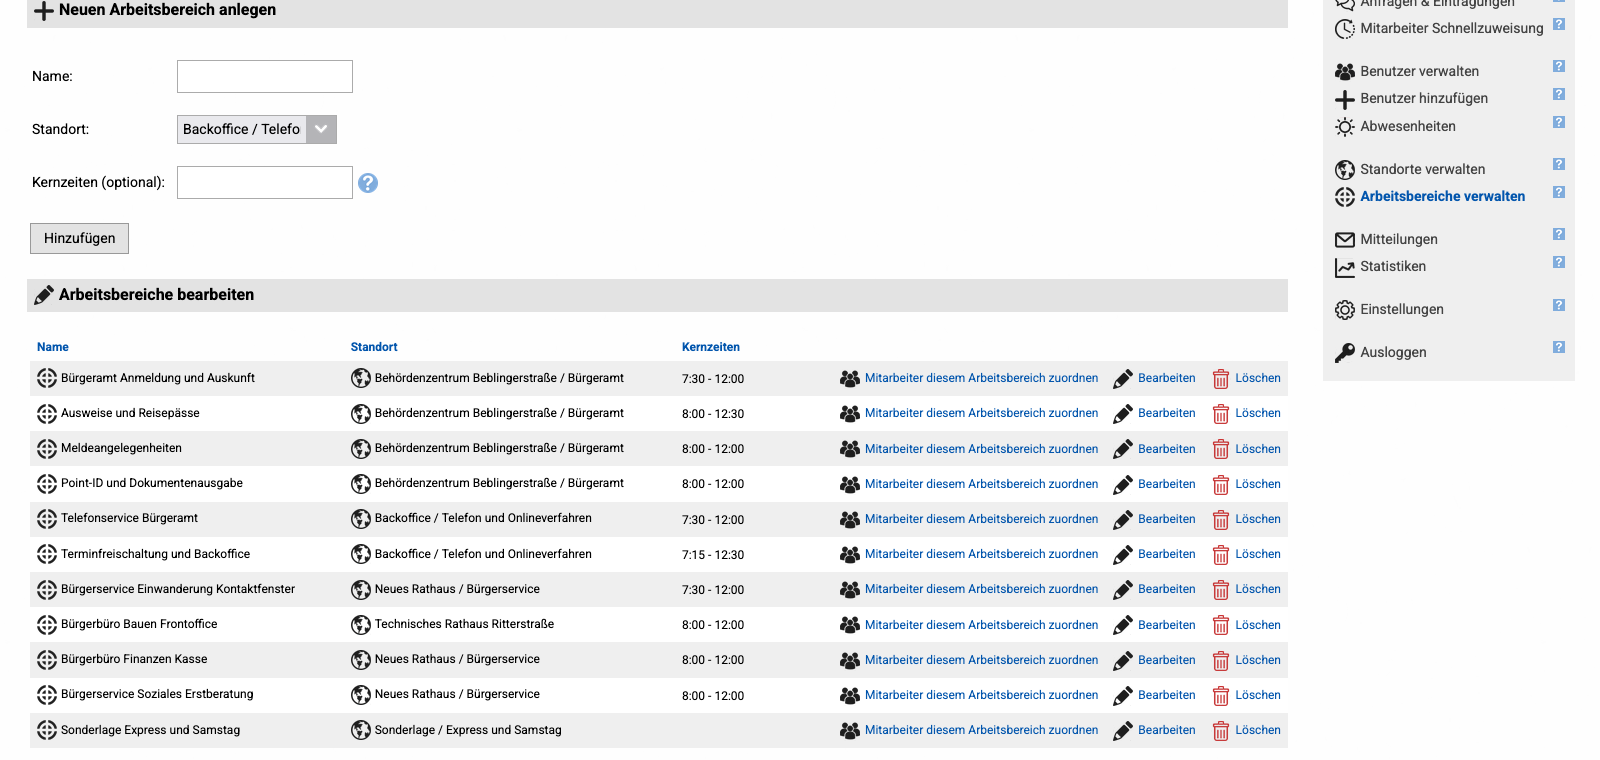Click the people icon for Terminfreischaltung und Backoffice
The height and width of the screenshot is (760, 1600).
[x=850, y=555]
